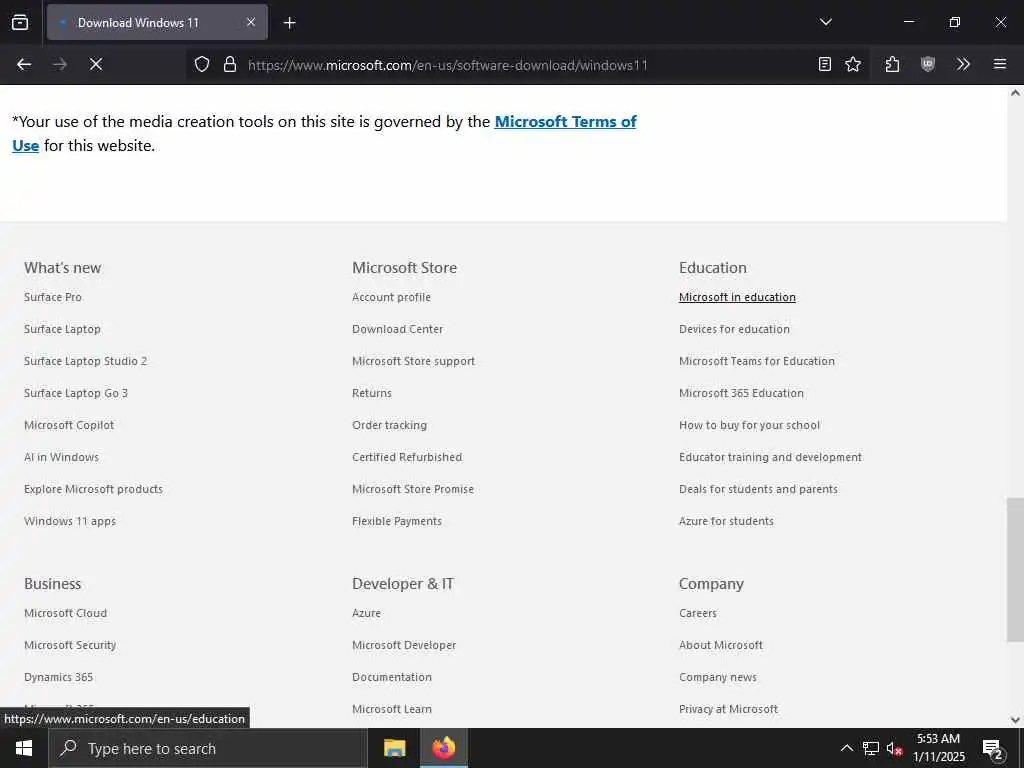Open Microsoft 365 Education link
The image size is (1024, 768).
741,393
